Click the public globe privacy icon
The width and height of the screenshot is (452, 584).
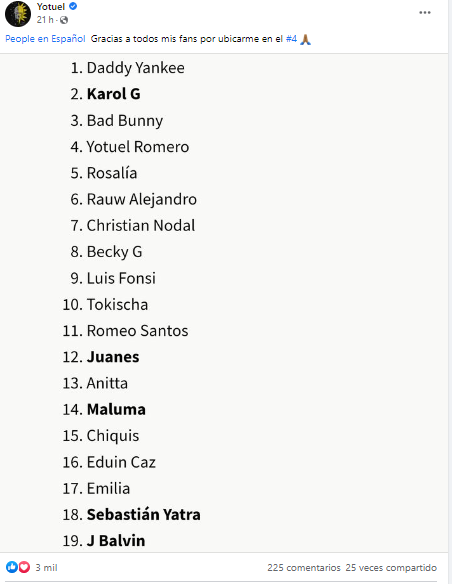pos(64,20)
